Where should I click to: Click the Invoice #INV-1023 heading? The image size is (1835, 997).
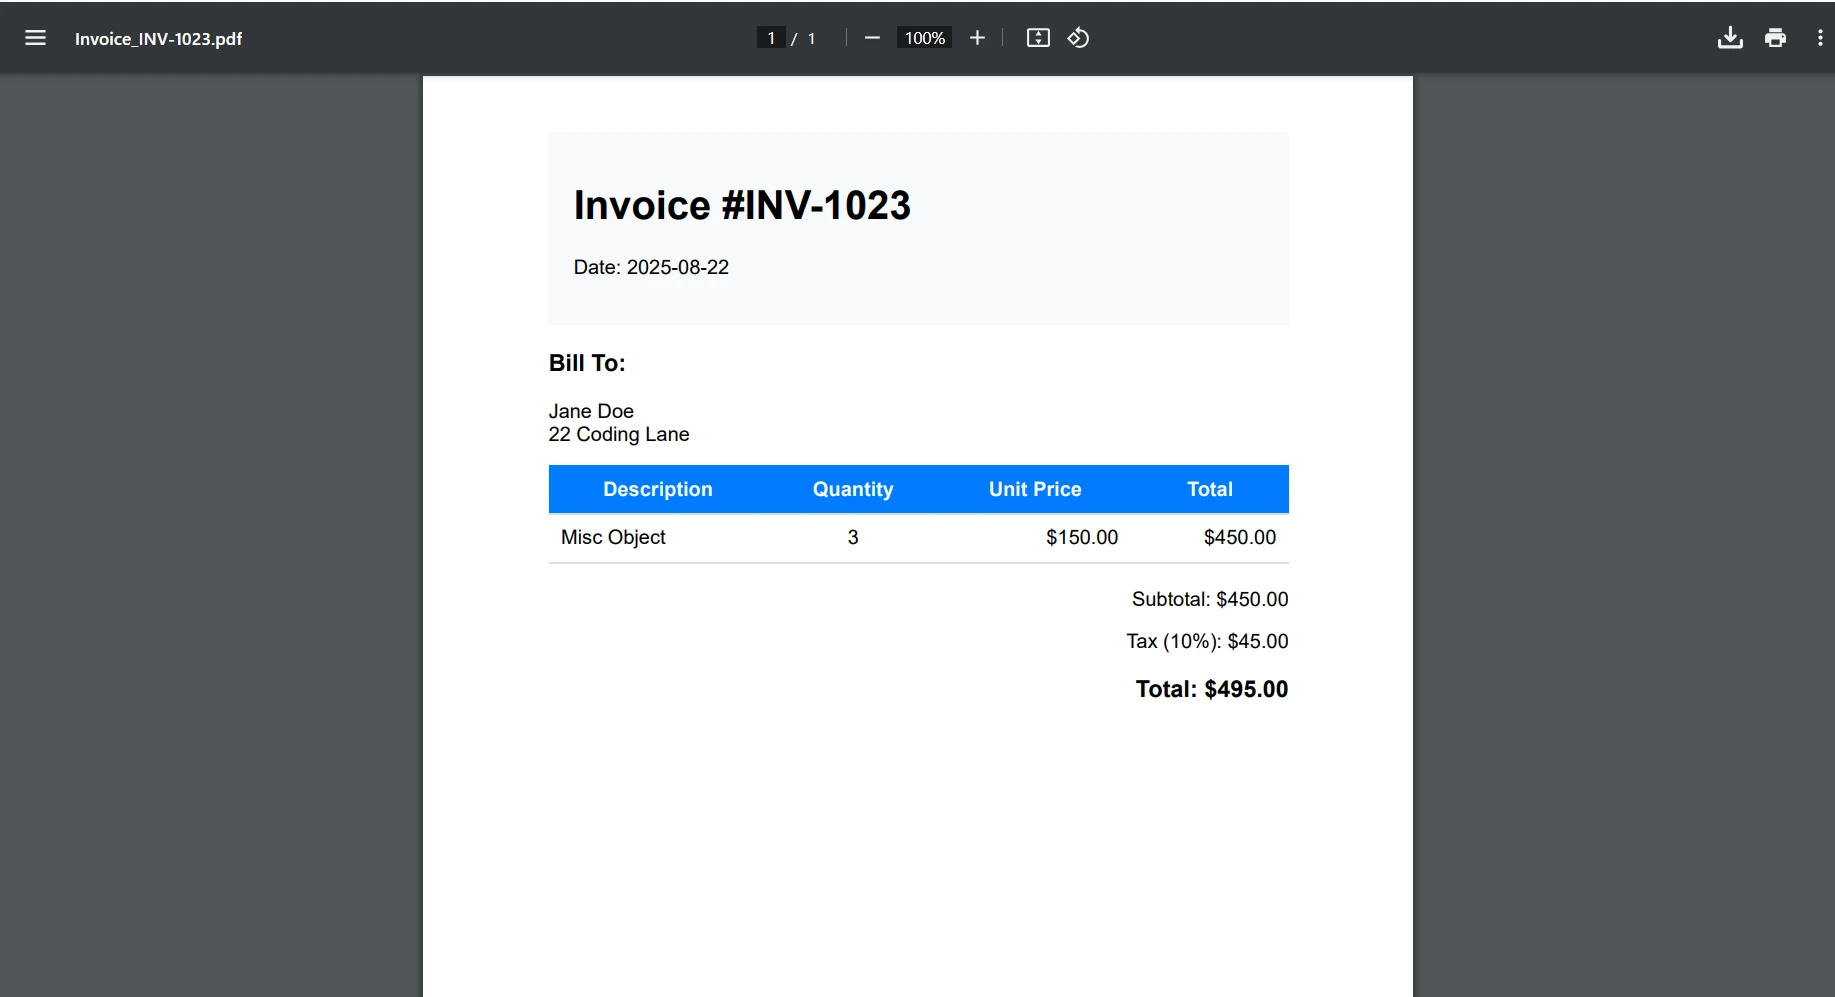741,205
